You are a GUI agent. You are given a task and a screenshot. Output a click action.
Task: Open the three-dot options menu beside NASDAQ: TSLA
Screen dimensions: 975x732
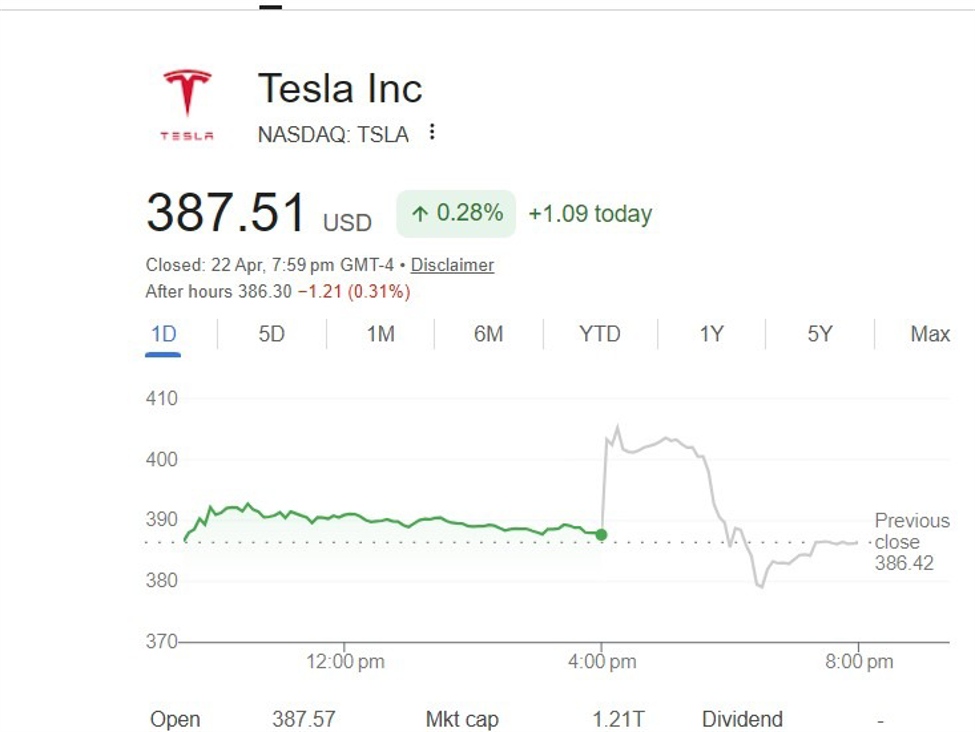coord(431,132)
